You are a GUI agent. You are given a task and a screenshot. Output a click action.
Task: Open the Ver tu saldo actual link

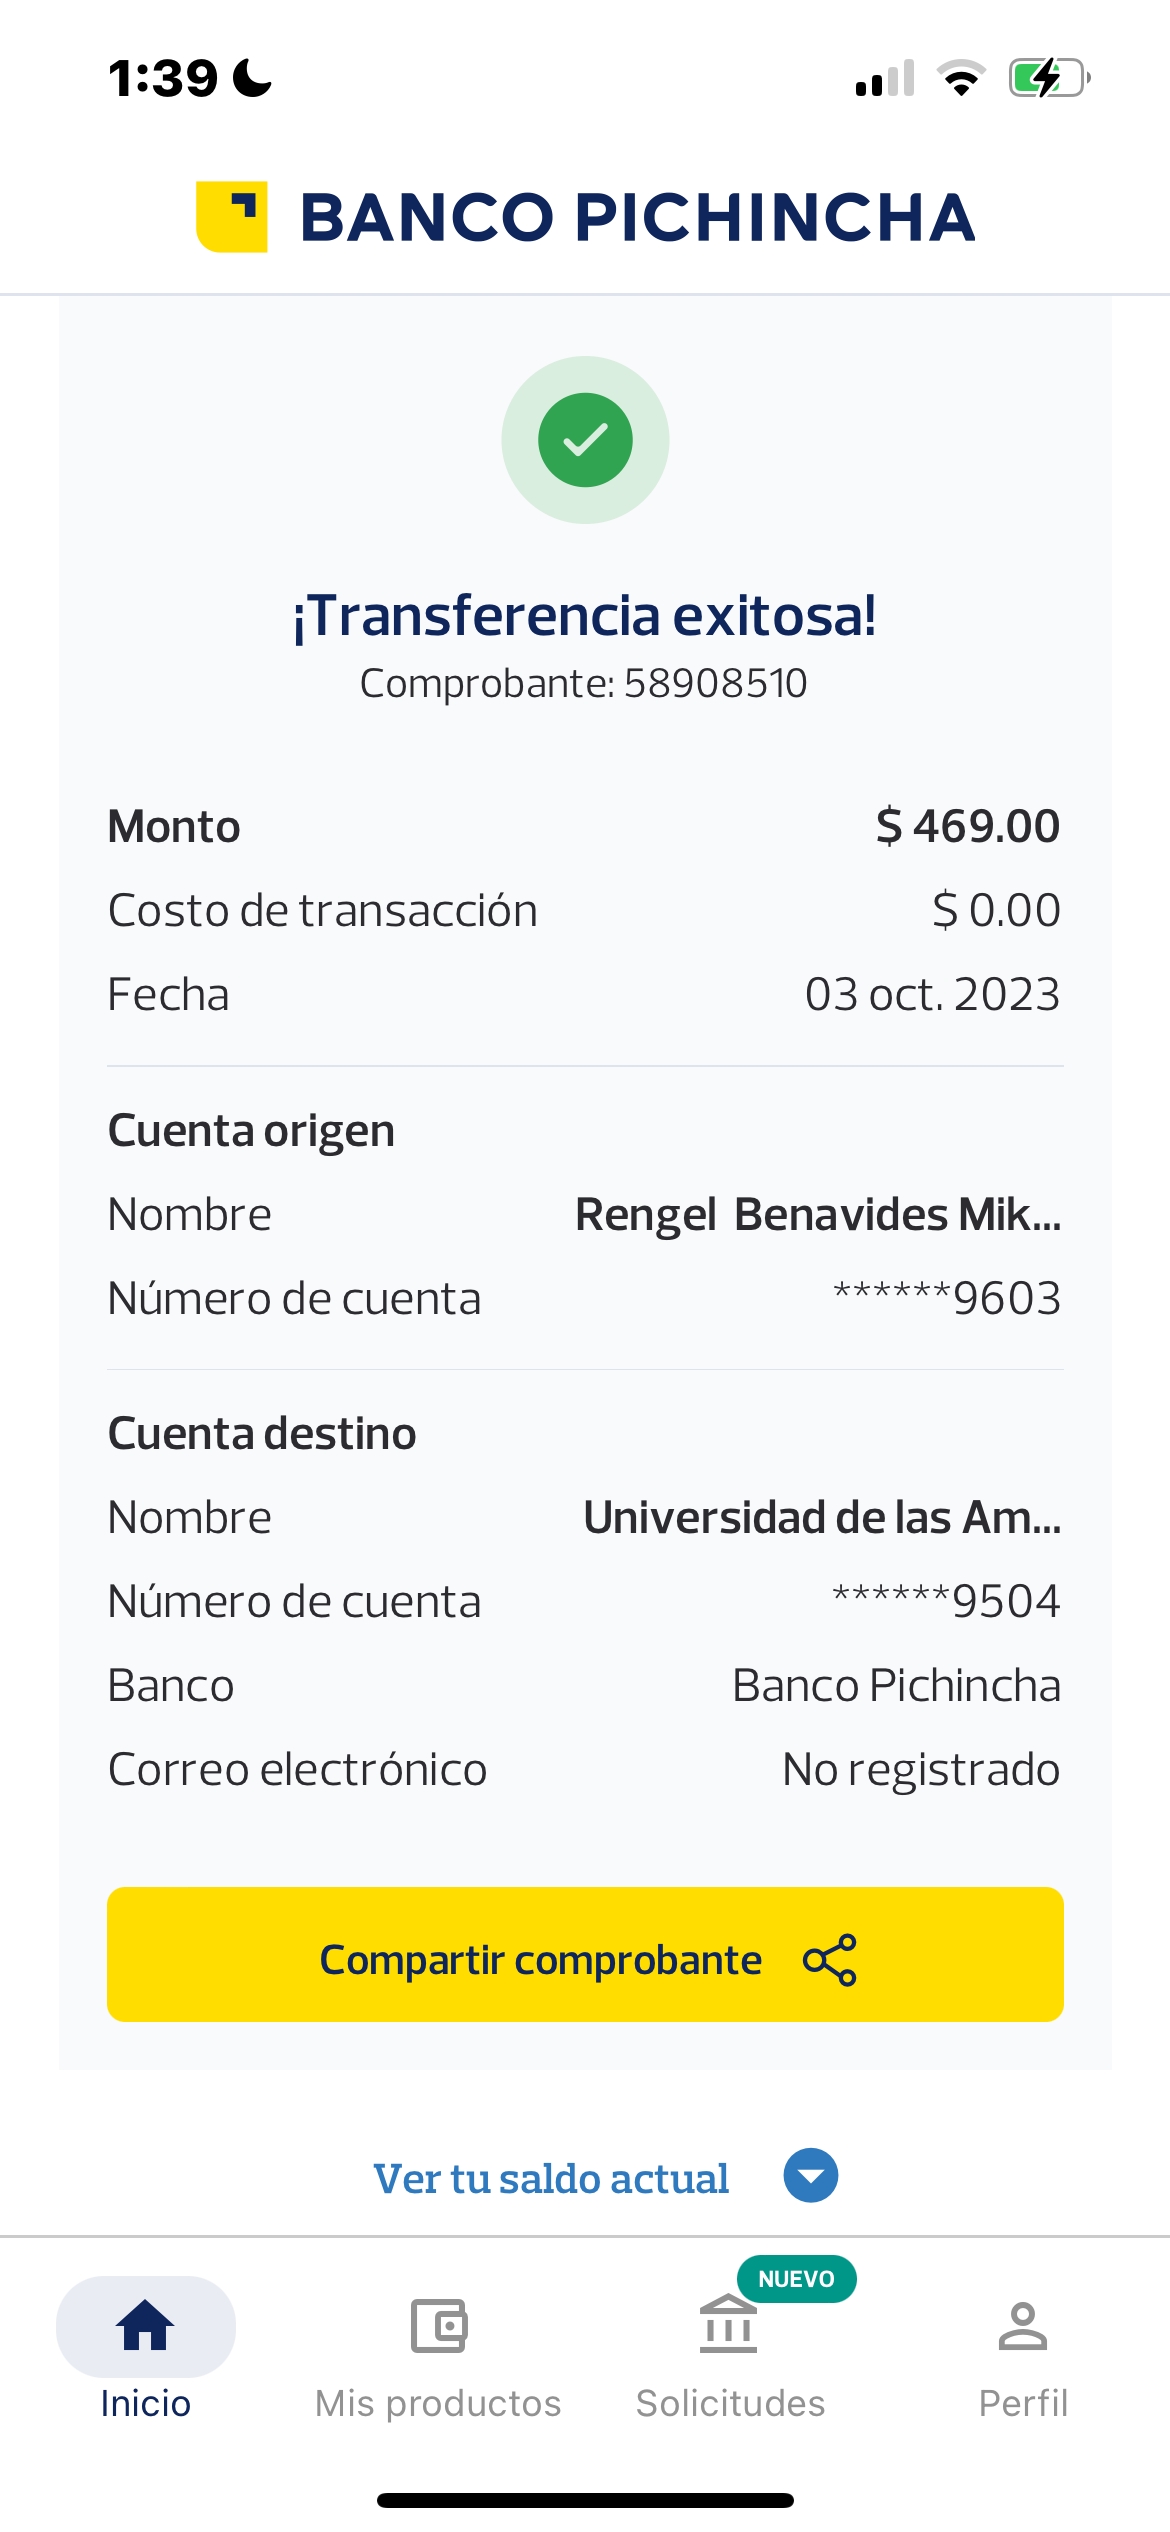click(x=551, y=2178)
